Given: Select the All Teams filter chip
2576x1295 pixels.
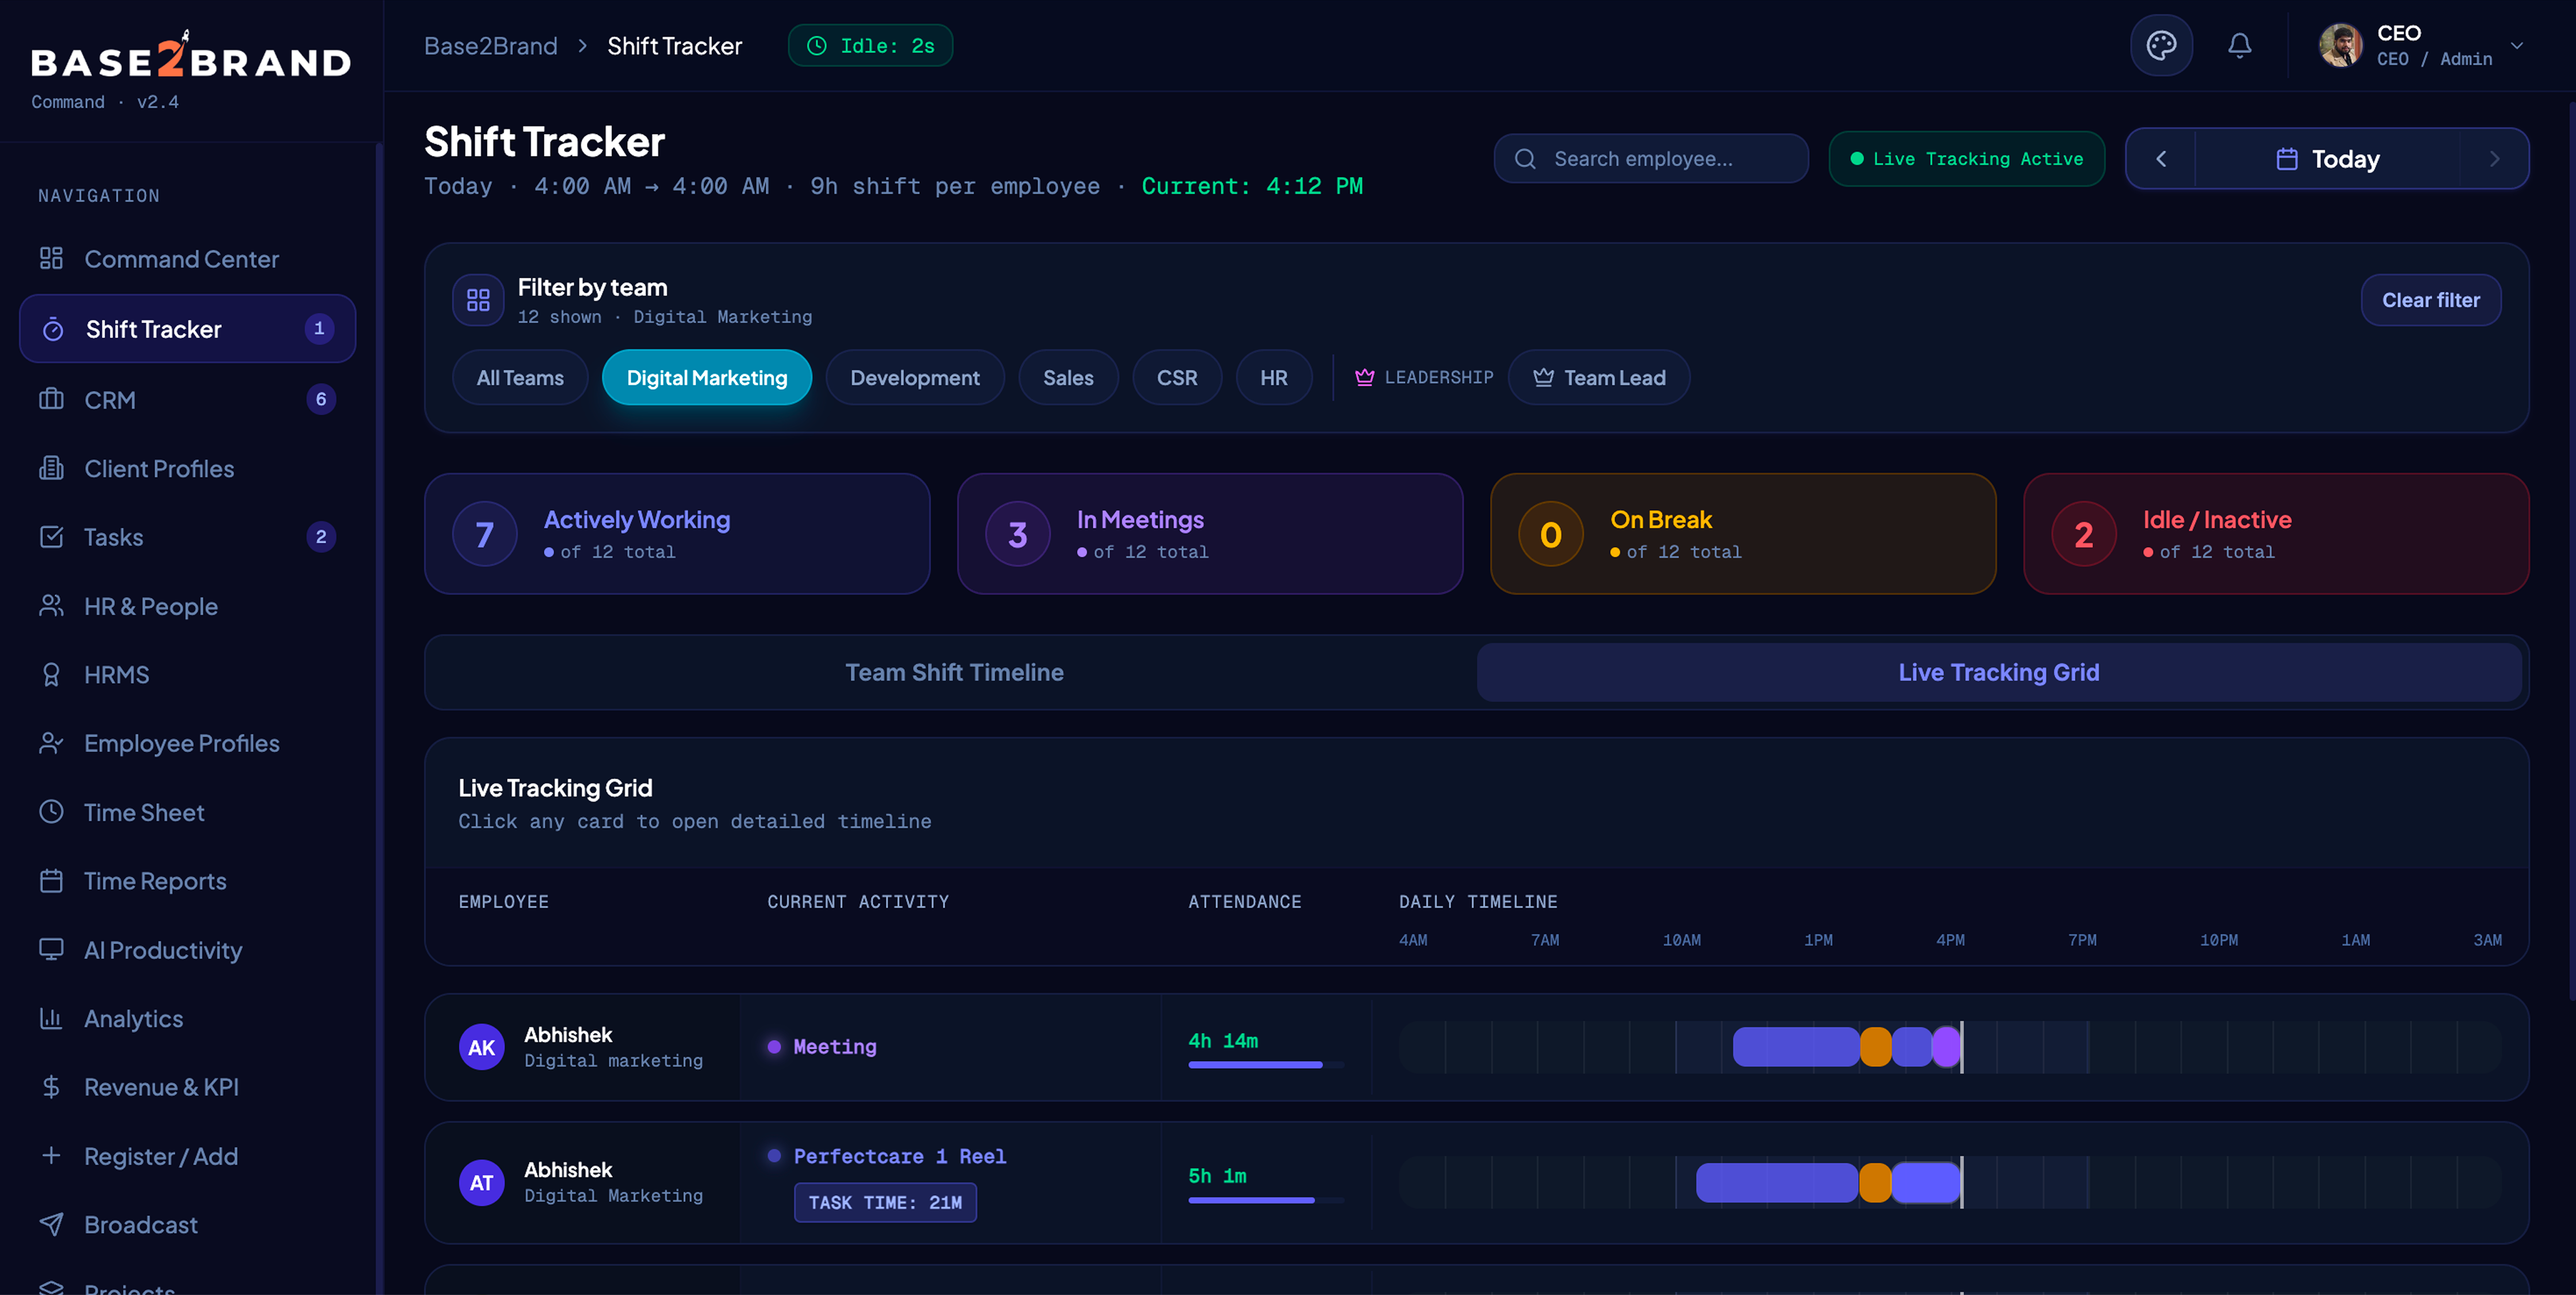Looking at the screenshot, I should [x=520, y=378].
